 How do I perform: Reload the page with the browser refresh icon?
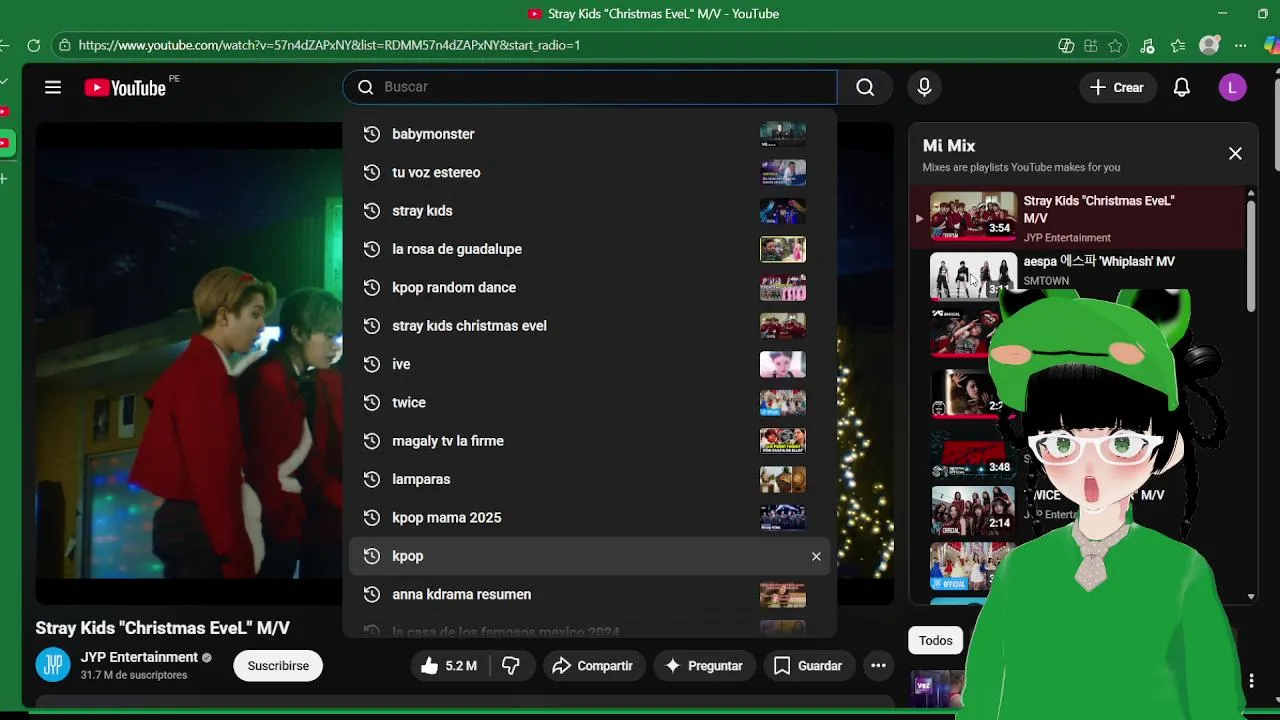pyautogui.click(x=33, y=45)
